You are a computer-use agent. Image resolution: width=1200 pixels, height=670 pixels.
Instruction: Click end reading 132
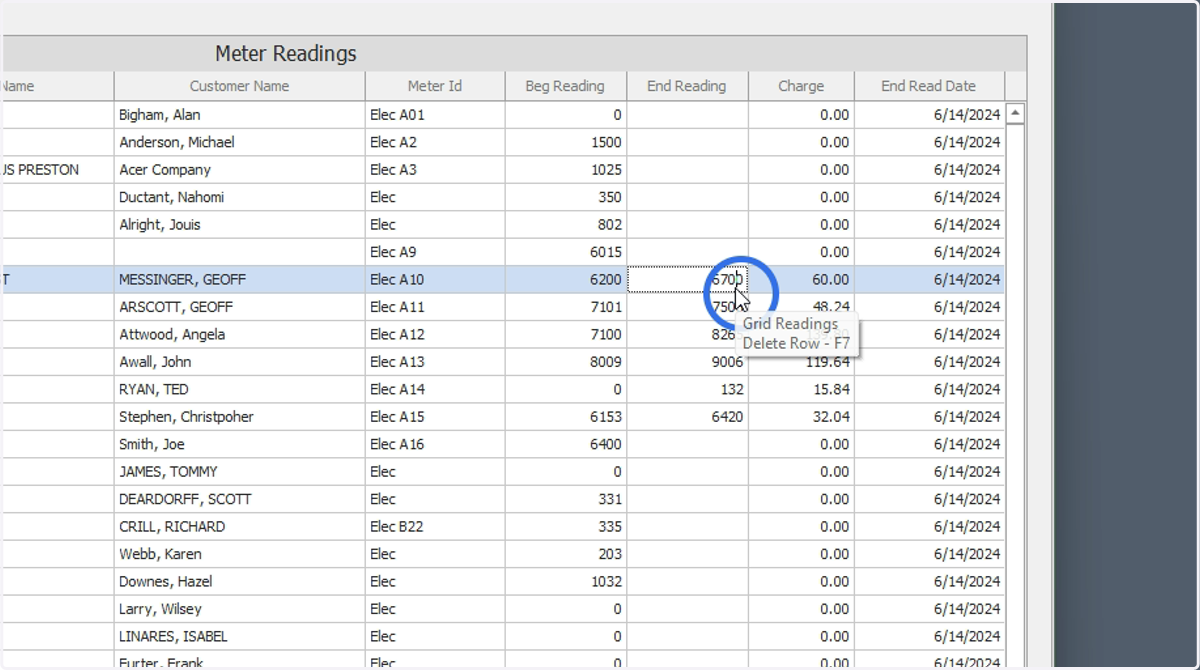point(732,390)
